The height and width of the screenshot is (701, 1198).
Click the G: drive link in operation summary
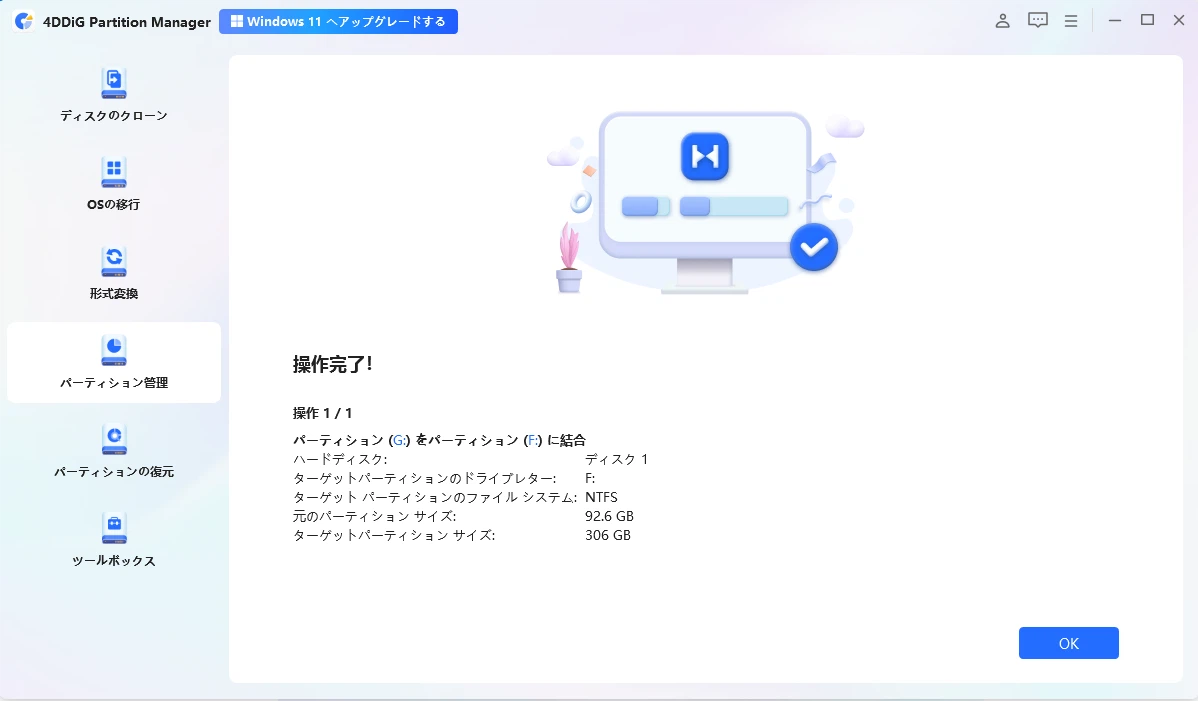pyautogui.click(x=400, y=441)
